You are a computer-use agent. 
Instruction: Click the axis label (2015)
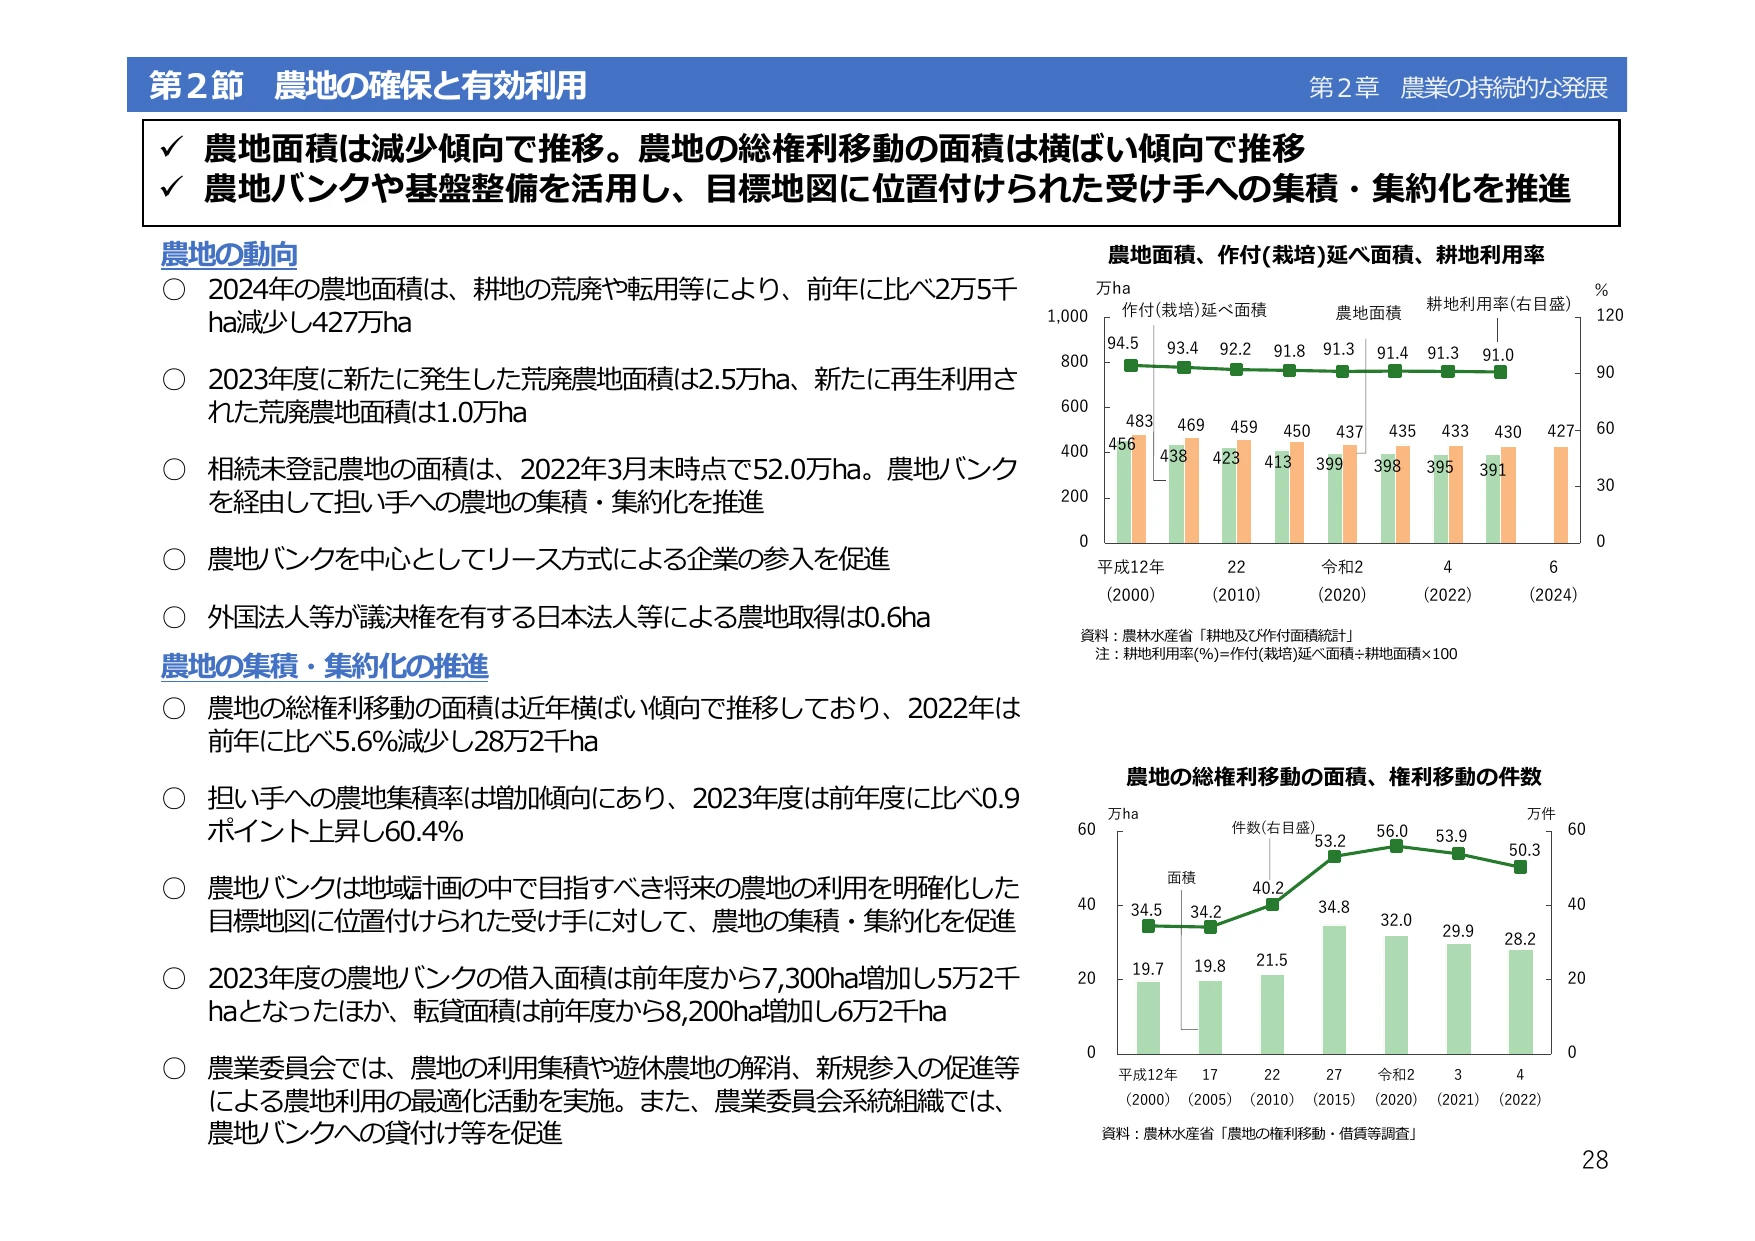pyautogui.click(x=1334, y=1099)
